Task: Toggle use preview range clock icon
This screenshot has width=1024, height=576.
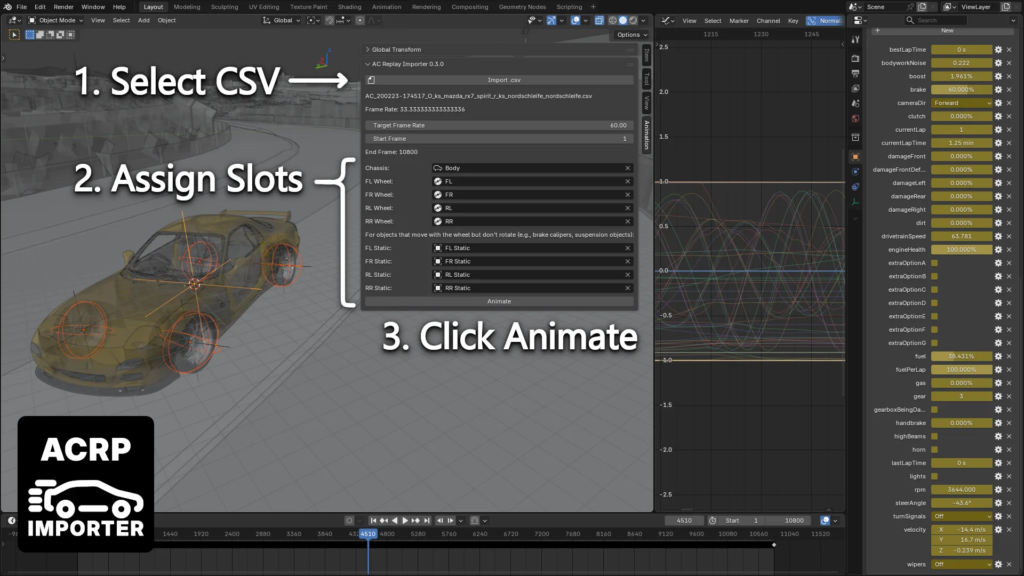Action: (712, 520)
